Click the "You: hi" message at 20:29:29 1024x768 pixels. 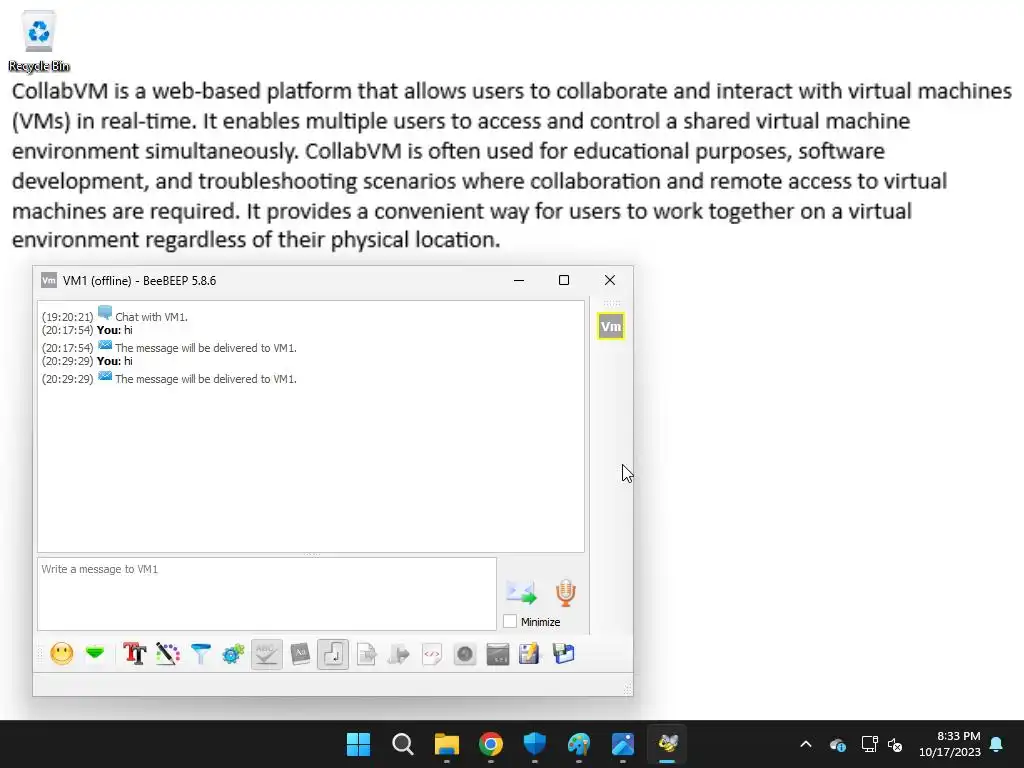point(115,361)
